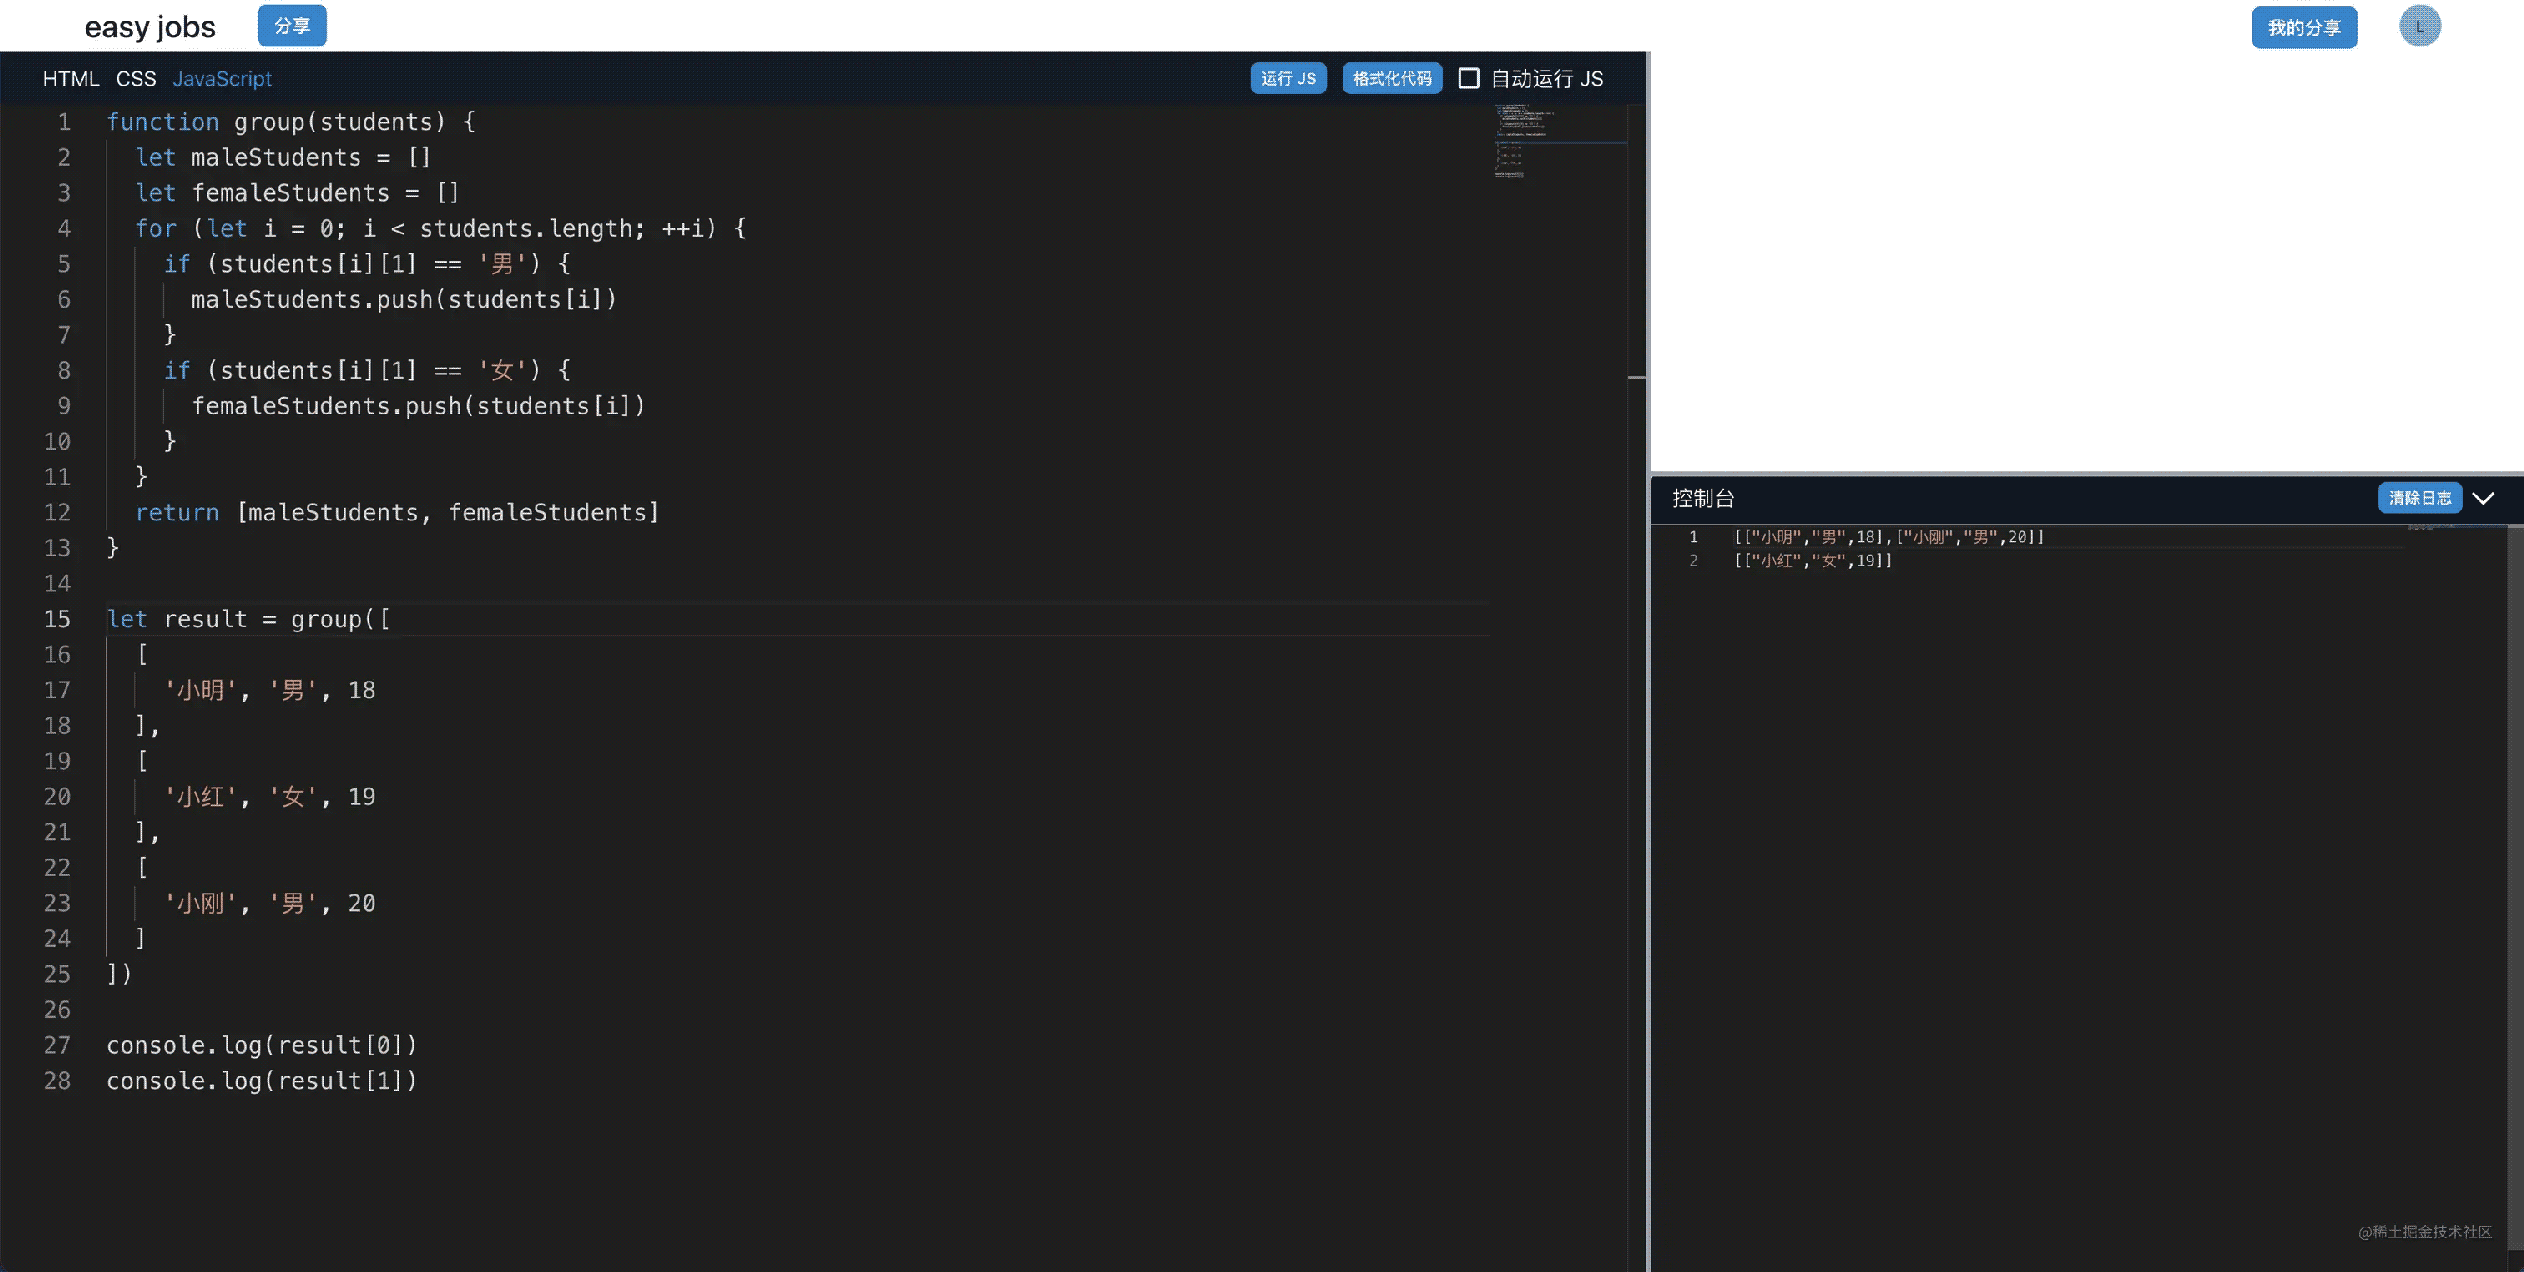Enable the auto-run JS checkbox
This screenshot has width=2524, height=1272.
[1468, 78]
